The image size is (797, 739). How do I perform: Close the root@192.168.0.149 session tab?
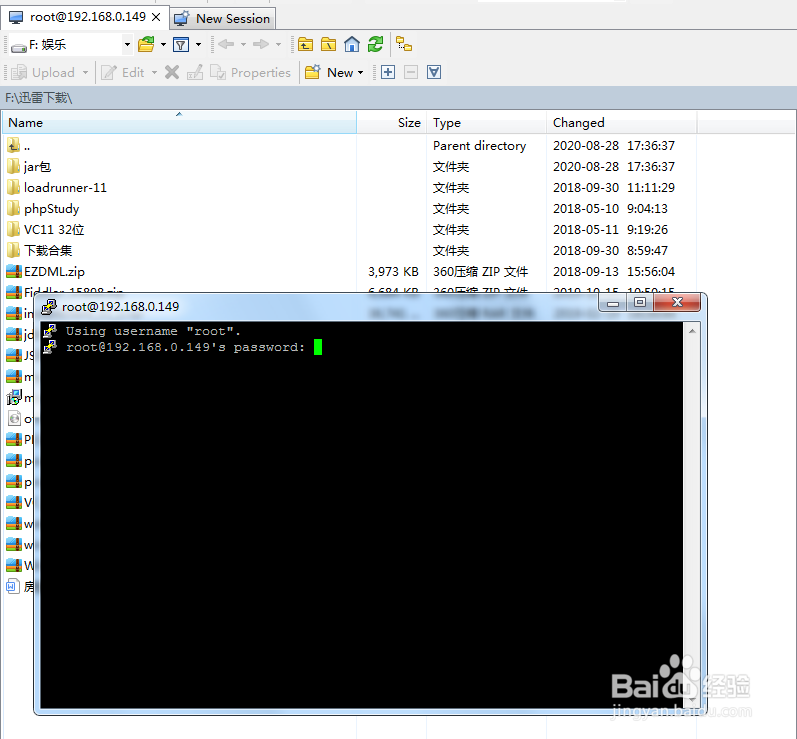pos(157,17)
